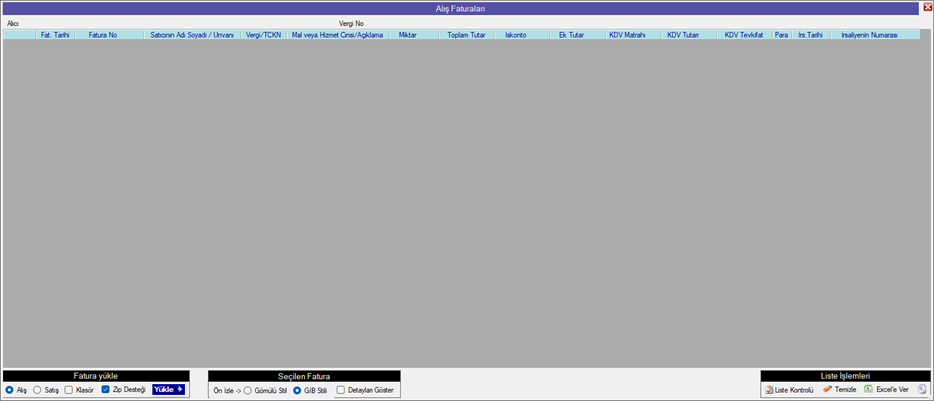Close the Alış Faturaları window

[927, 7]
